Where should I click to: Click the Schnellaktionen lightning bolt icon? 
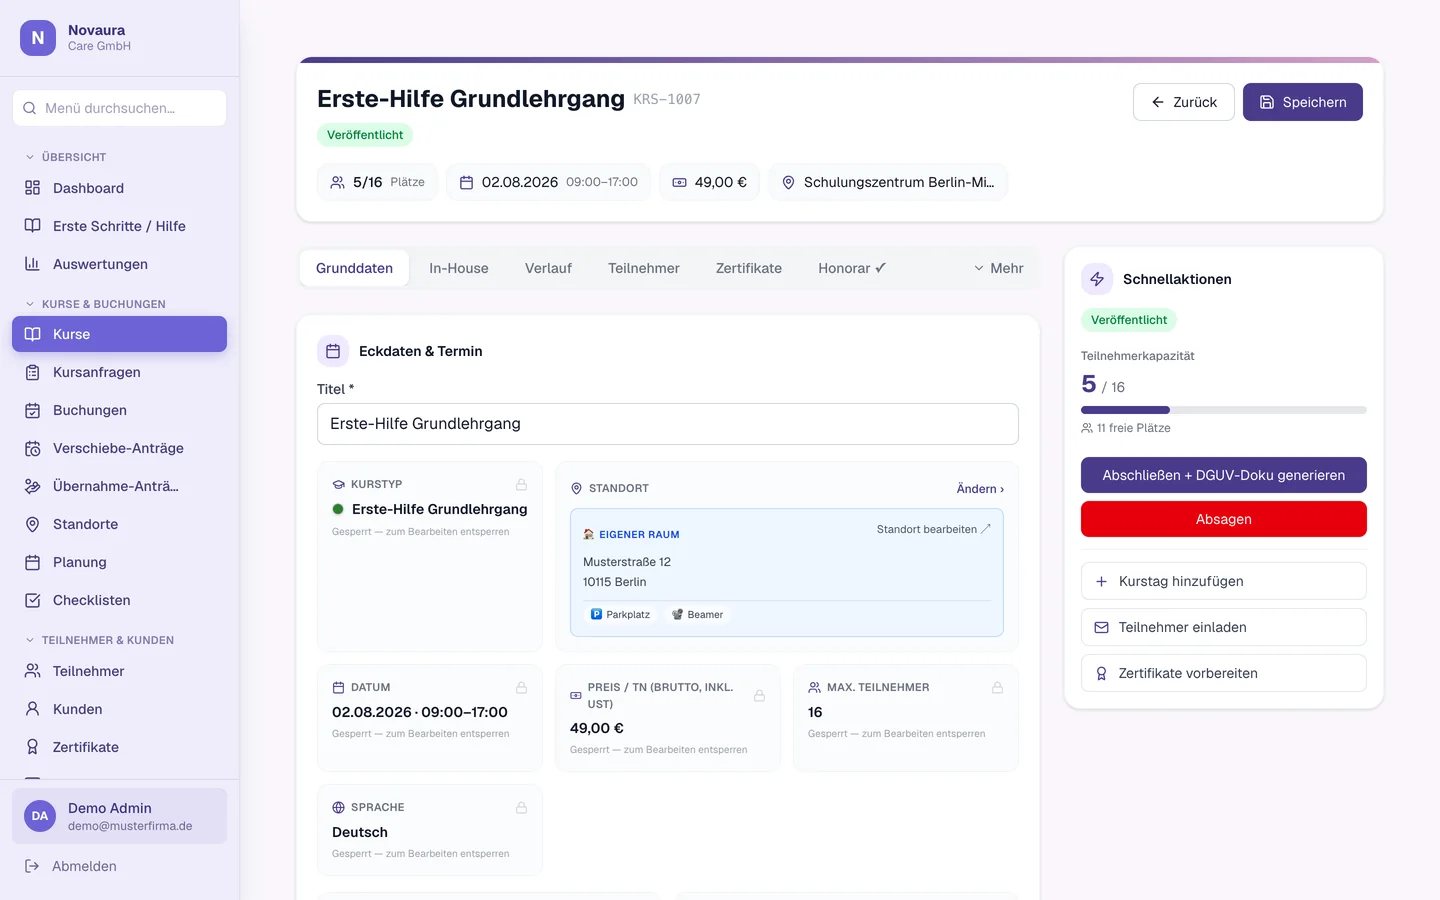click(1097, 279)
